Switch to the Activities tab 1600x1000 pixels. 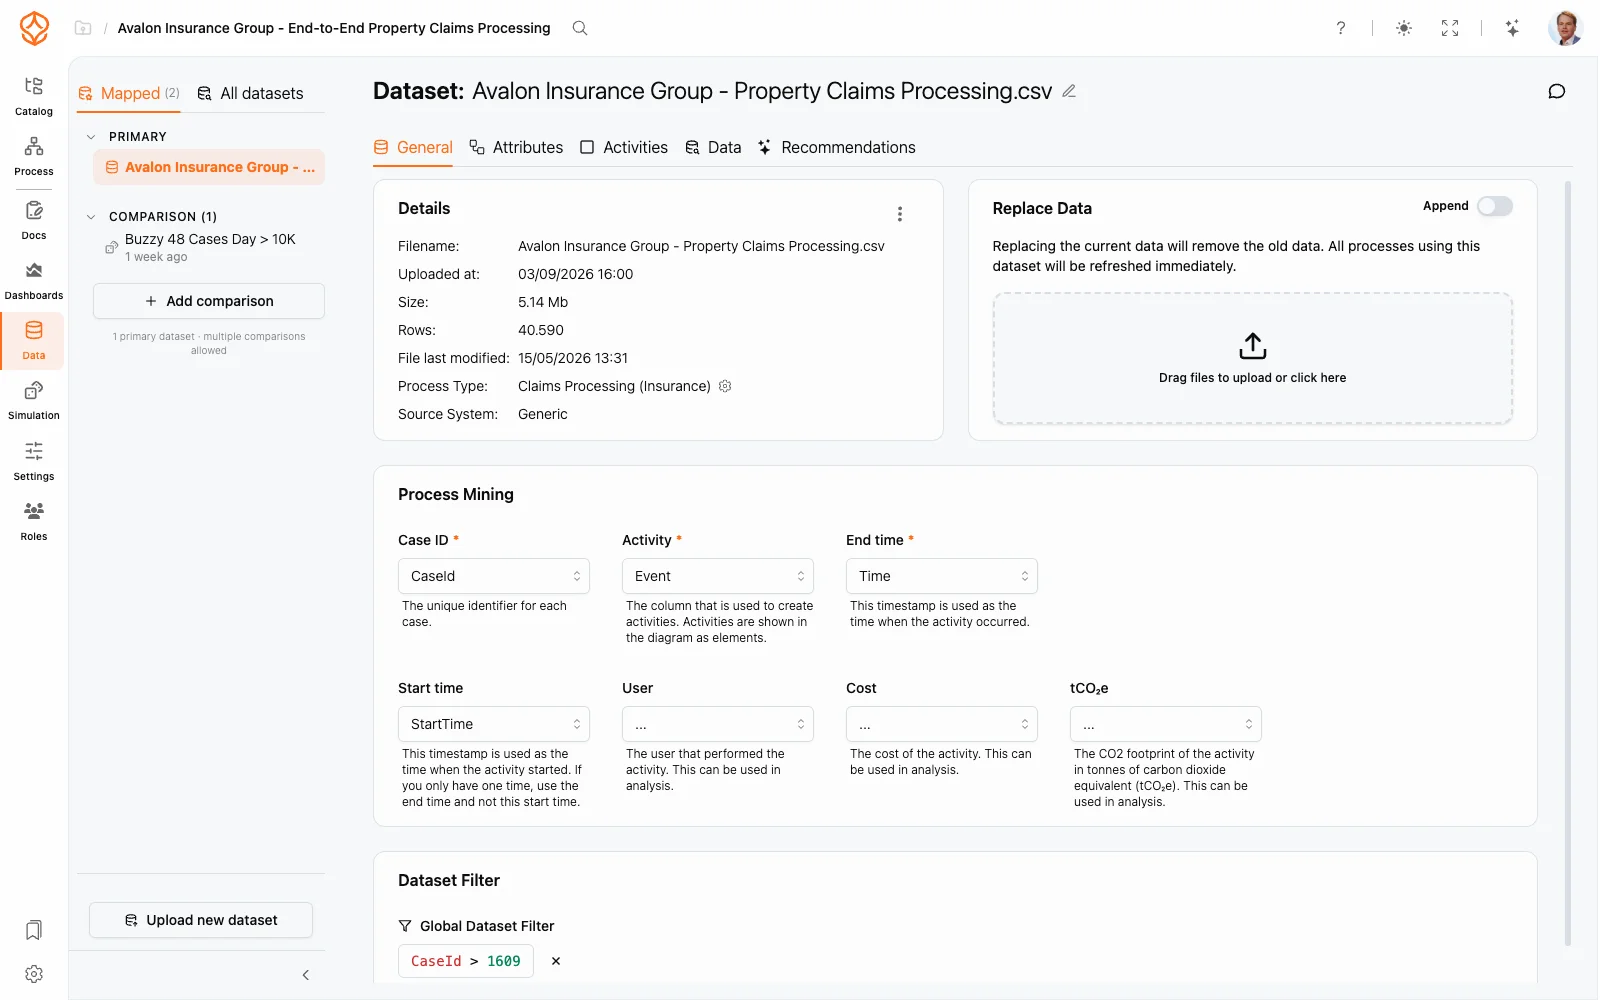point(624,147)
